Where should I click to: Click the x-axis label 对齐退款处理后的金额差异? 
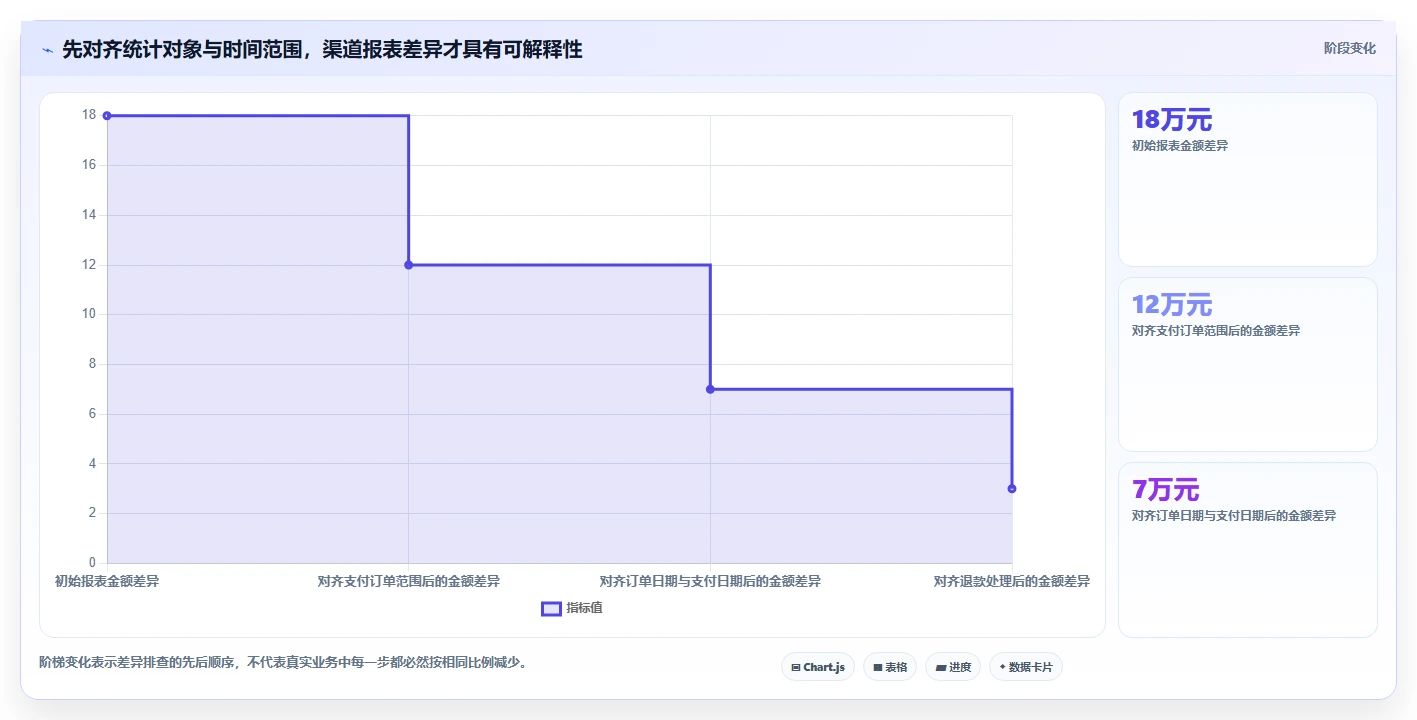(x=1012, y=581)
